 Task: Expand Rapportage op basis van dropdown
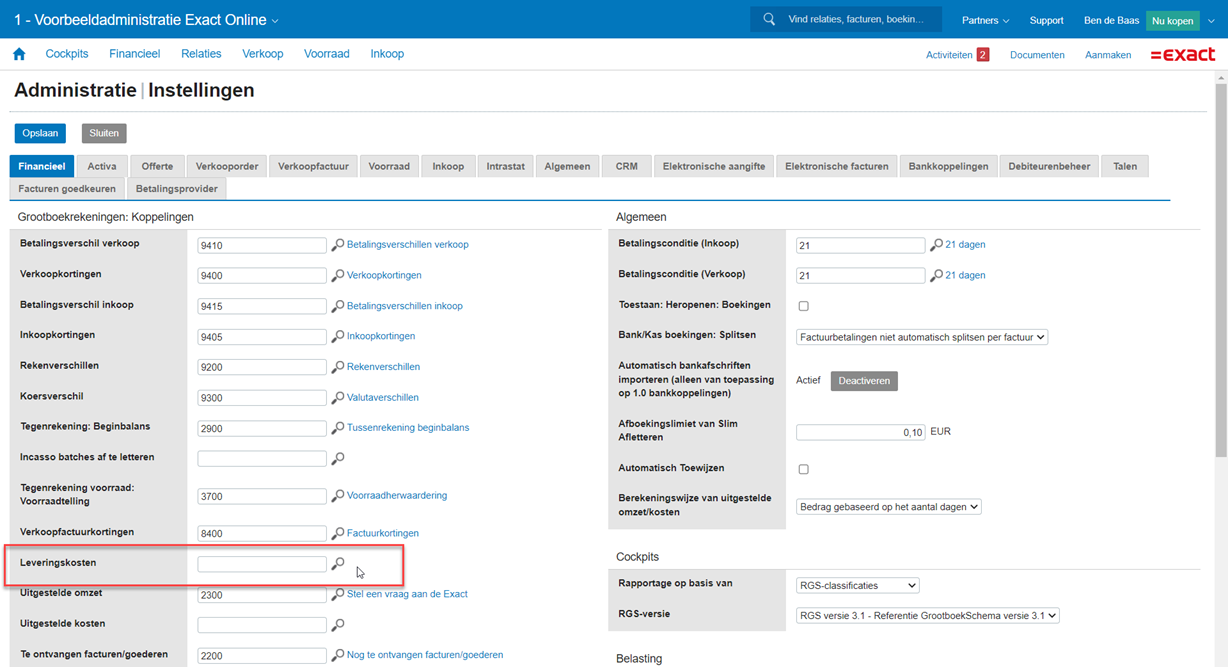857,586
